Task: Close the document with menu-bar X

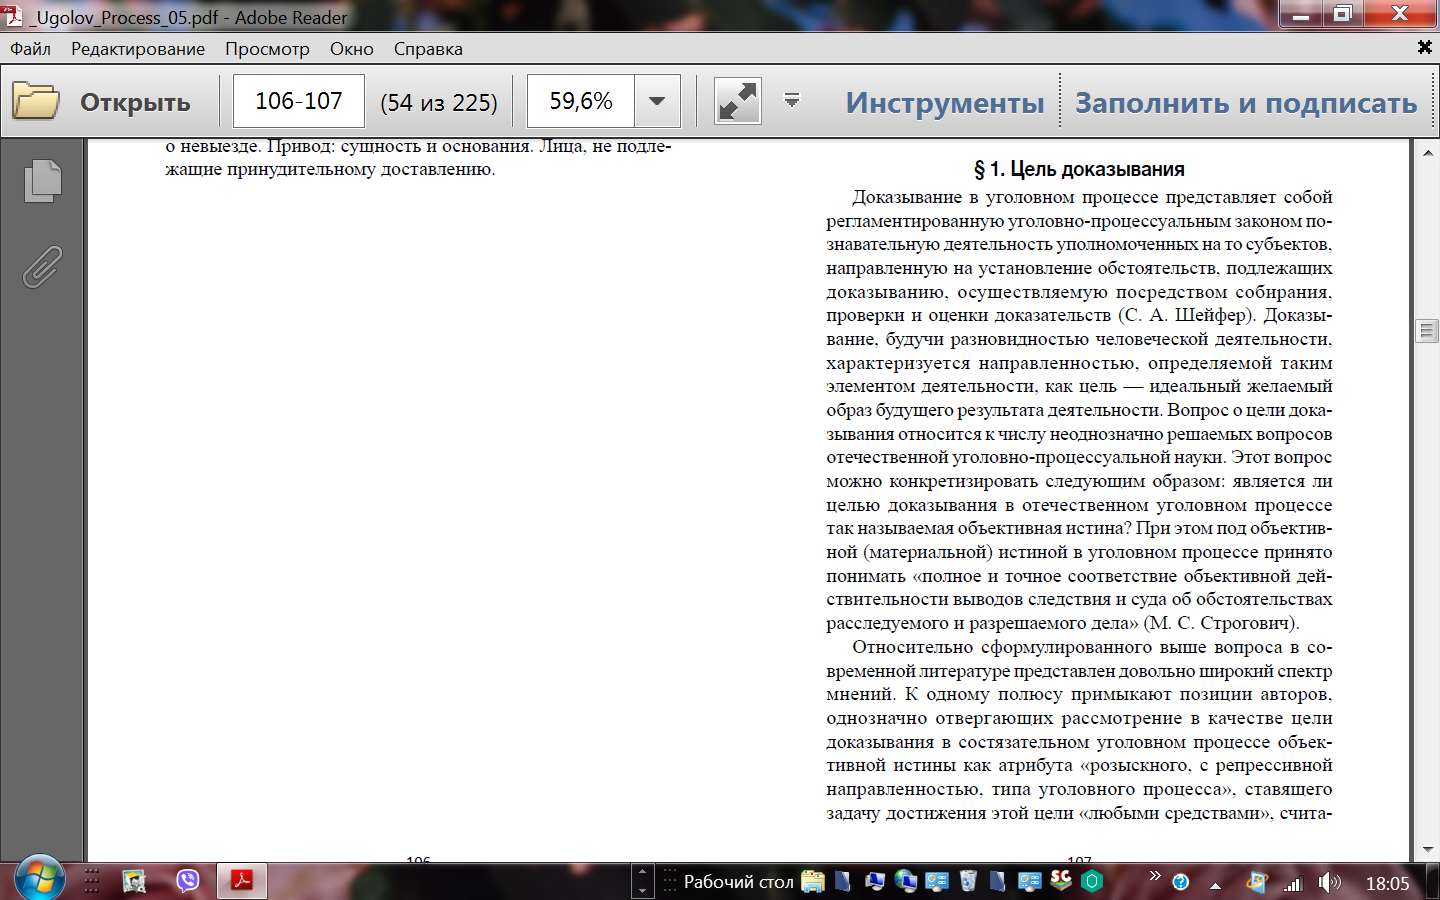Action: pos(1425,47)
